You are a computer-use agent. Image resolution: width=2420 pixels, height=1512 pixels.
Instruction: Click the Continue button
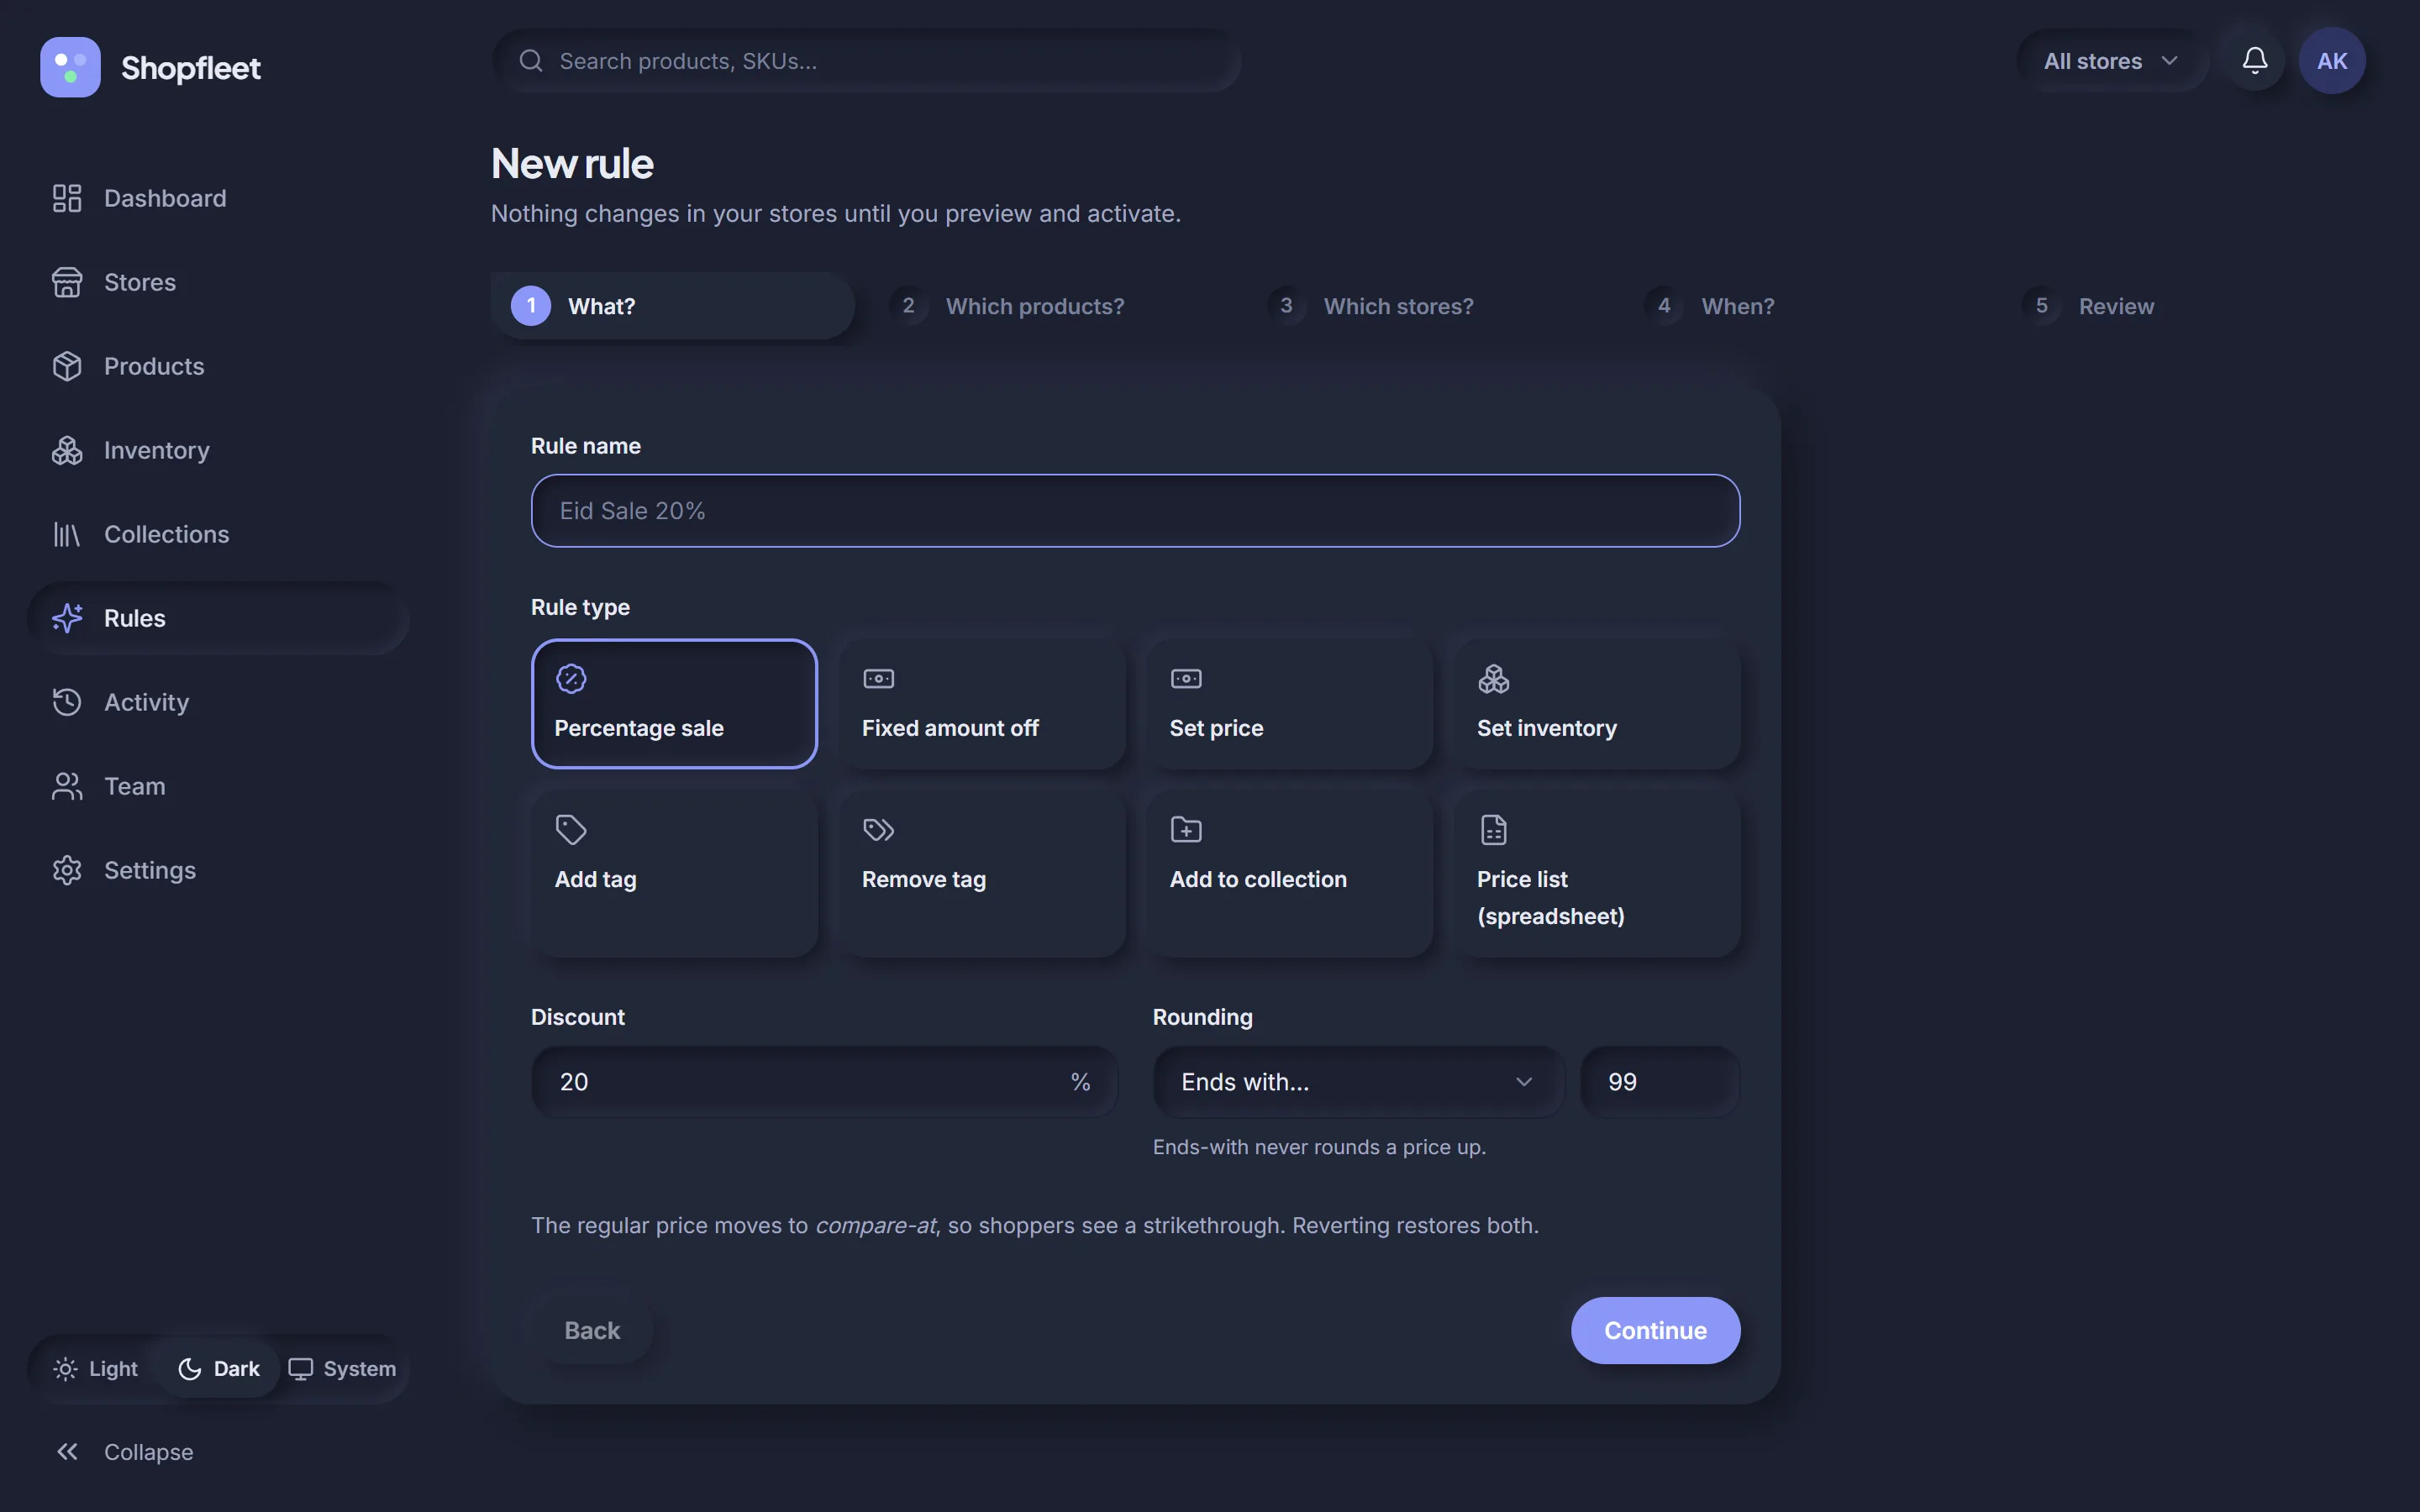point(1655,1330)
